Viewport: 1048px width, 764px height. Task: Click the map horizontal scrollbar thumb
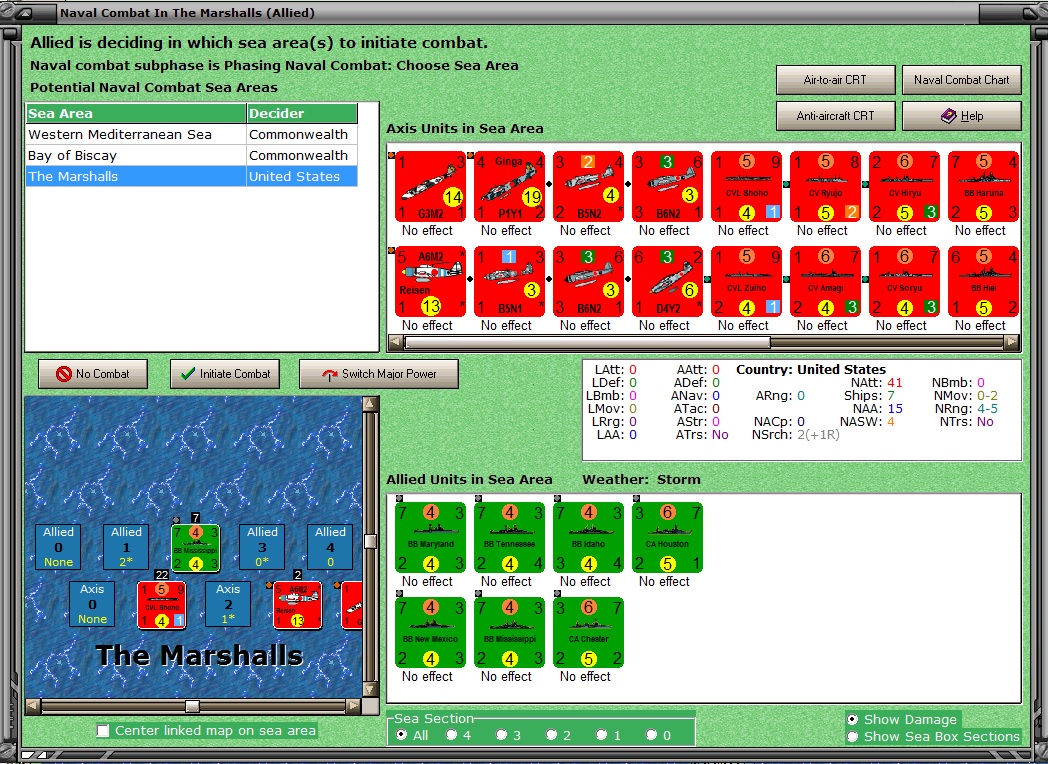pyautogui.click(x=192, y=706)
